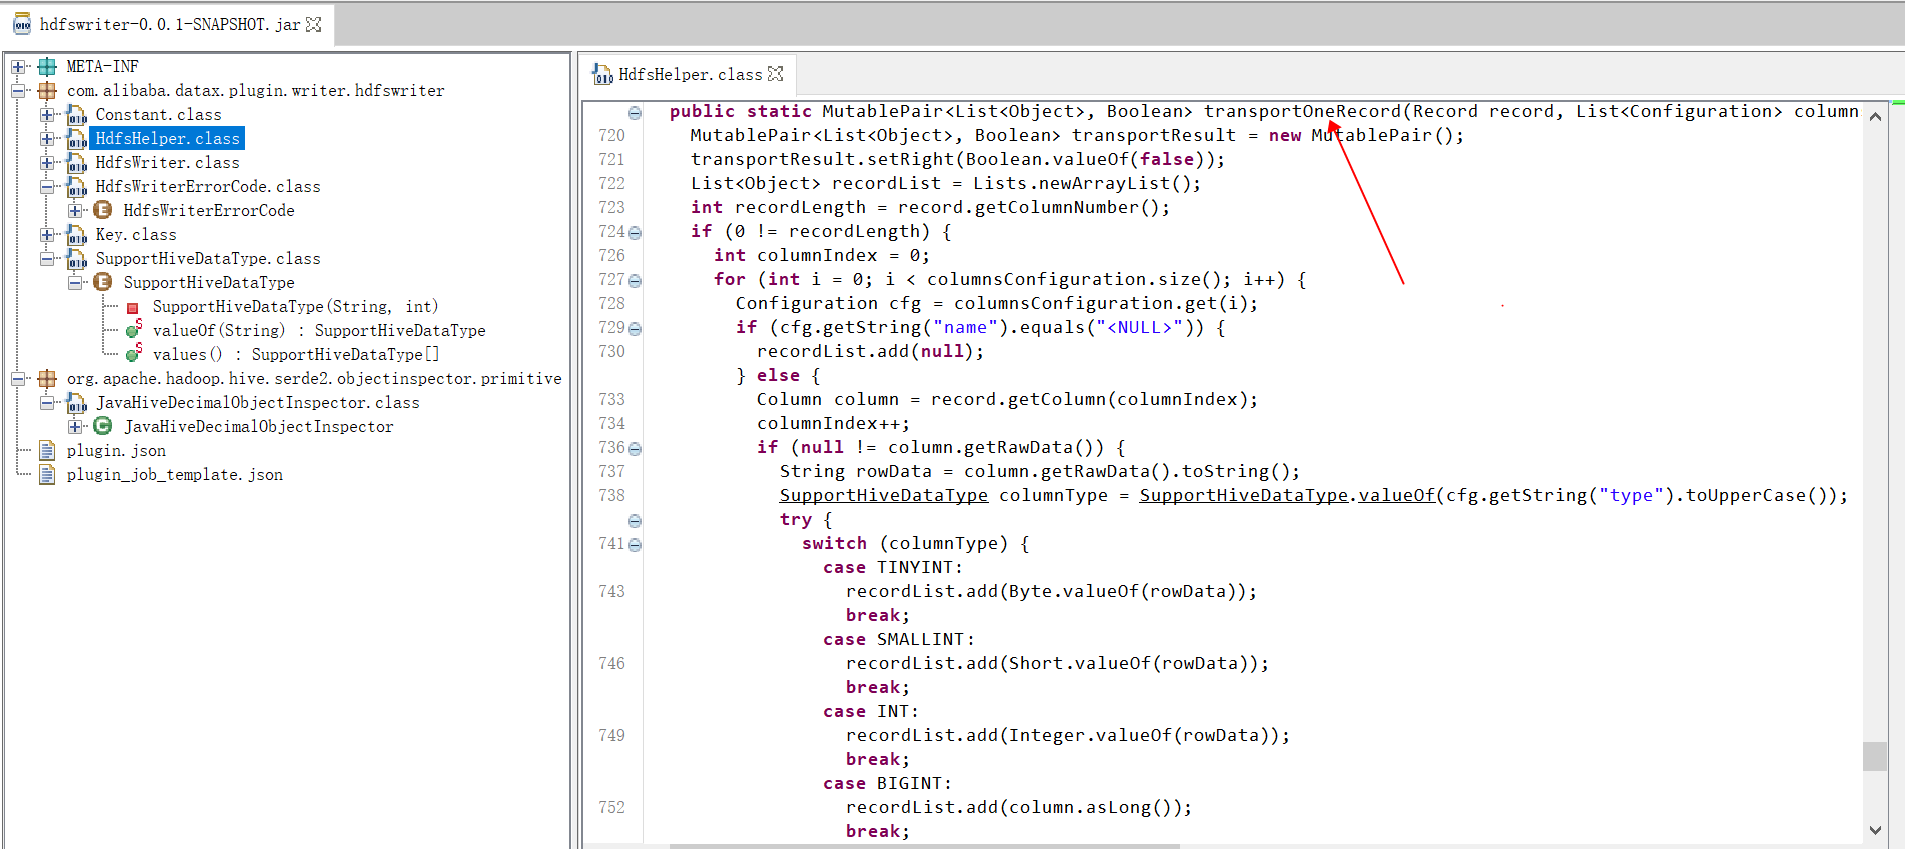Collapse the HdfsWriterErrorCode.class node
Viewport: 1905px width, 849px height.
point(47,187)
